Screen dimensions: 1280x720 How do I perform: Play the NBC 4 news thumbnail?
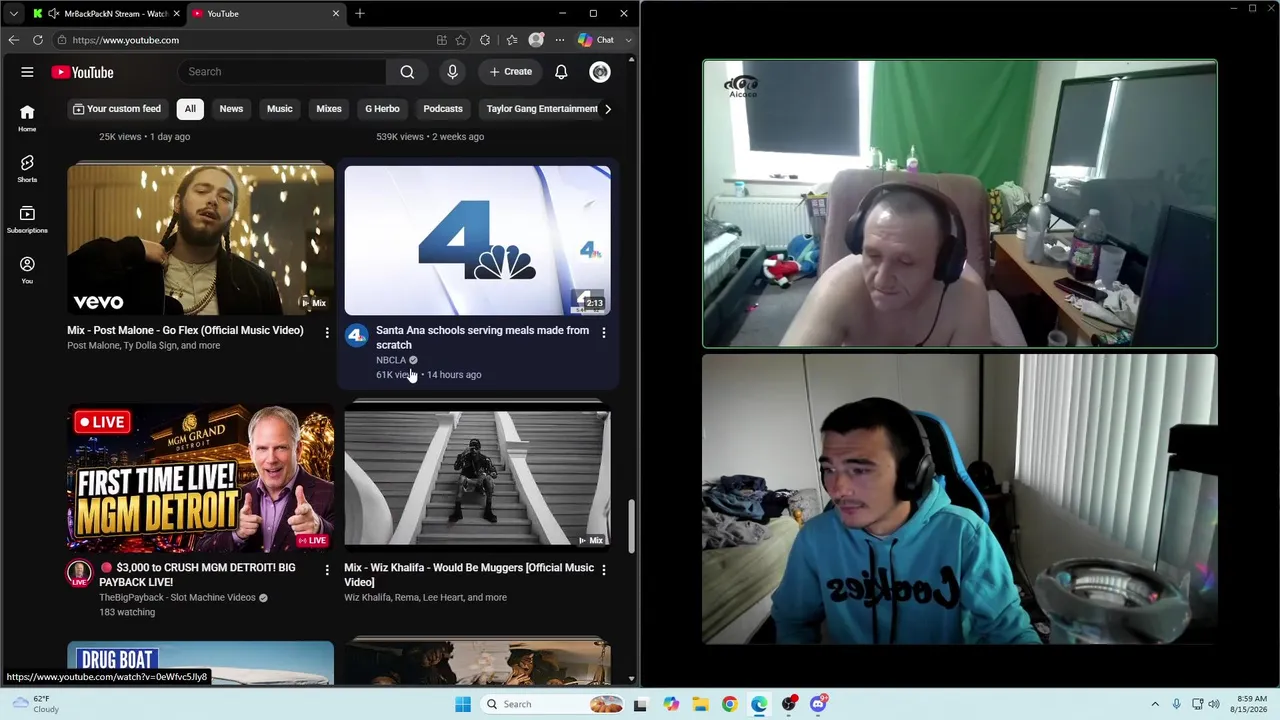(x=478, y=240)
